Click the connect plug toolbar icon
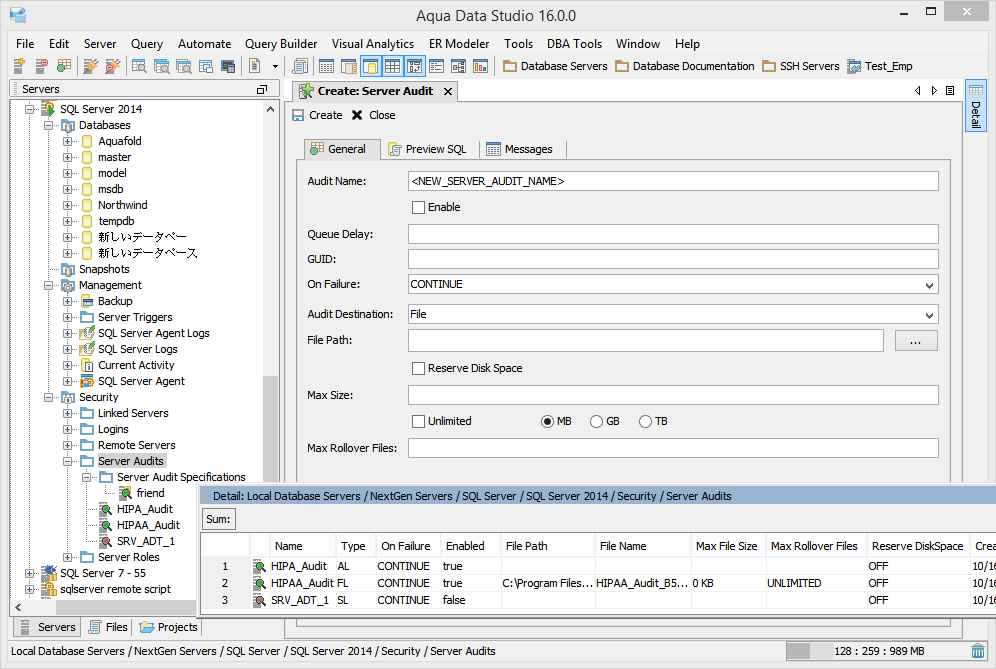Viewport: 996px width, 669px height. pos(91,65)
